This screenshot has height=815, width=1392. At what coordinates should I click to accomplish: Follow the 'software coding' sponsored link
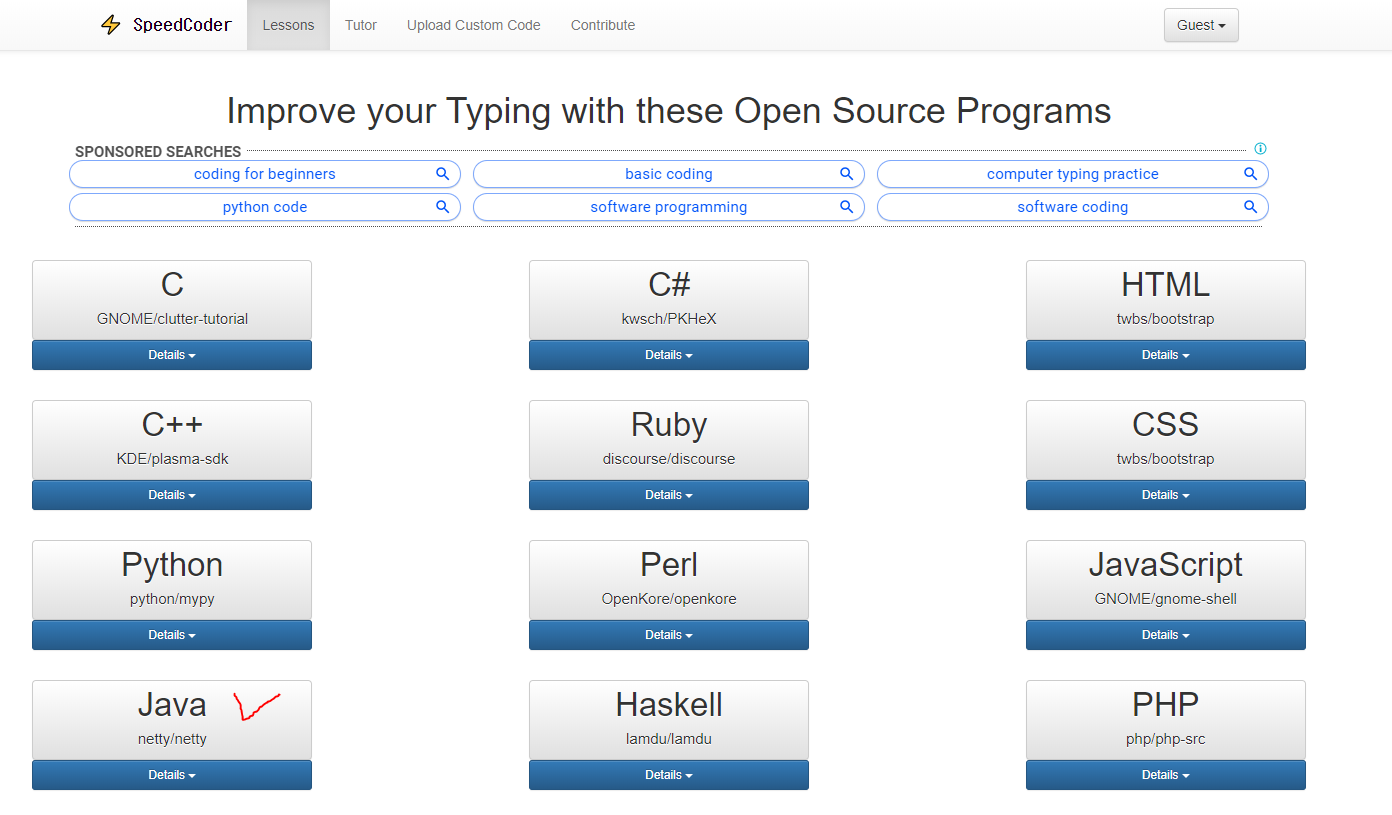(x=1073, y=207)
